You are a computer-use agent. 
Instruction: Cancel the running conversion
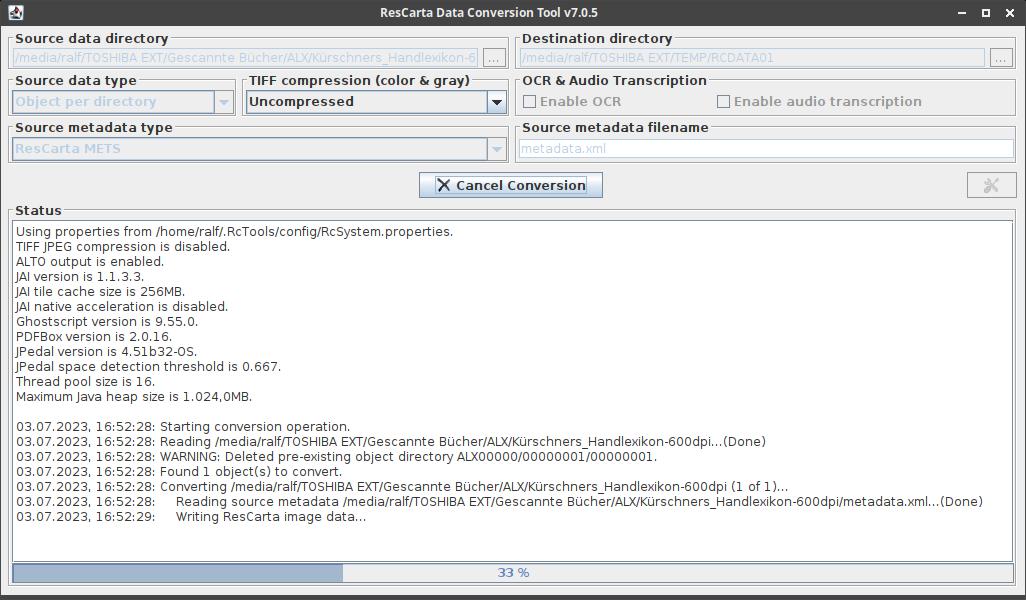510,185
